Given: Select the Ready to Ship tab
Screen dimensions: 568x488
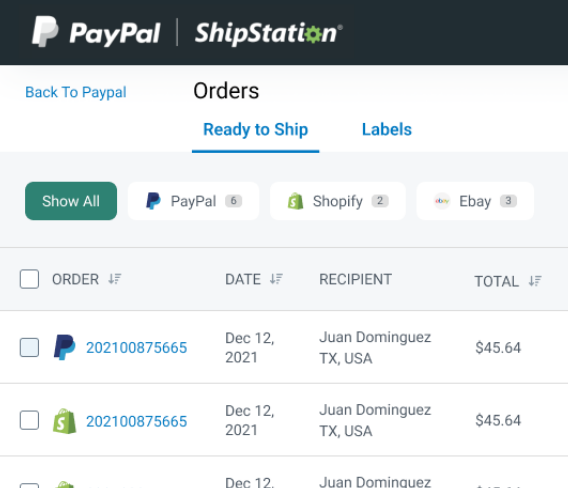Looking at the screenshot, I should [x=255, y=129].
